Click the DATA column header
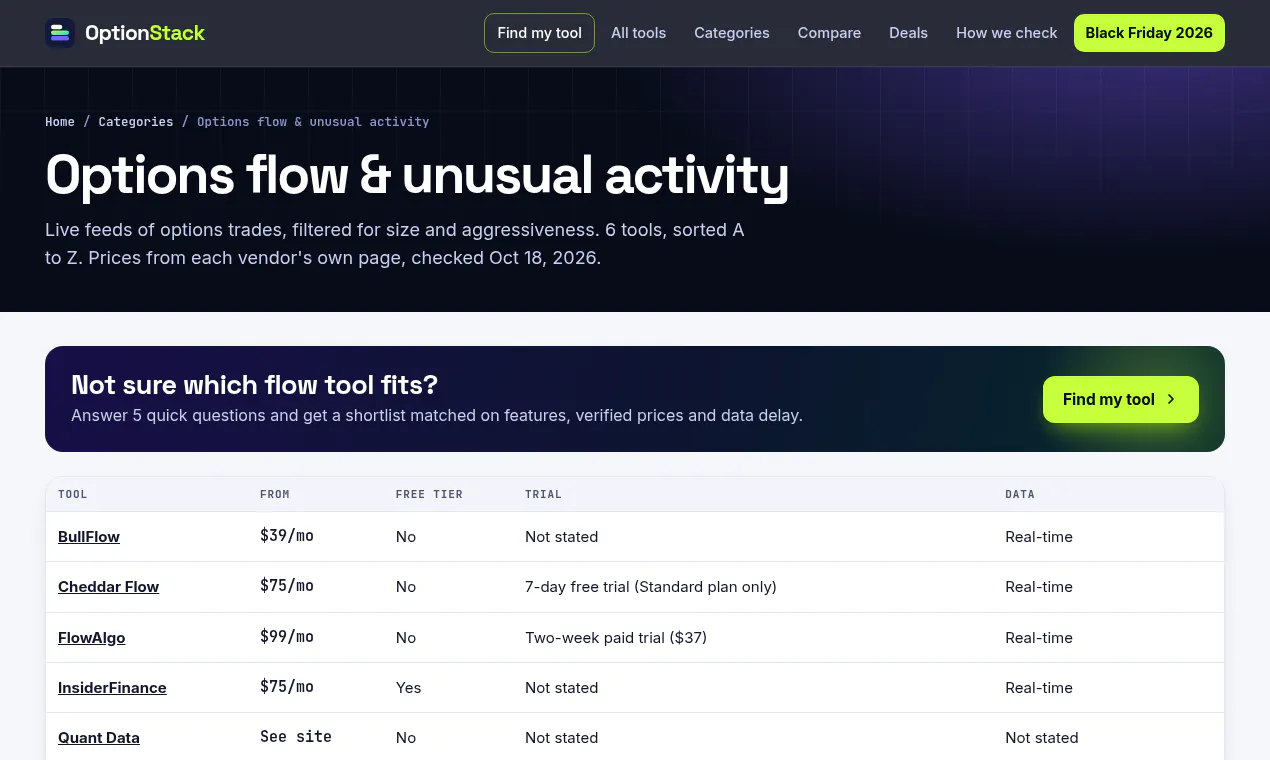 click(x=1020, y=494)
